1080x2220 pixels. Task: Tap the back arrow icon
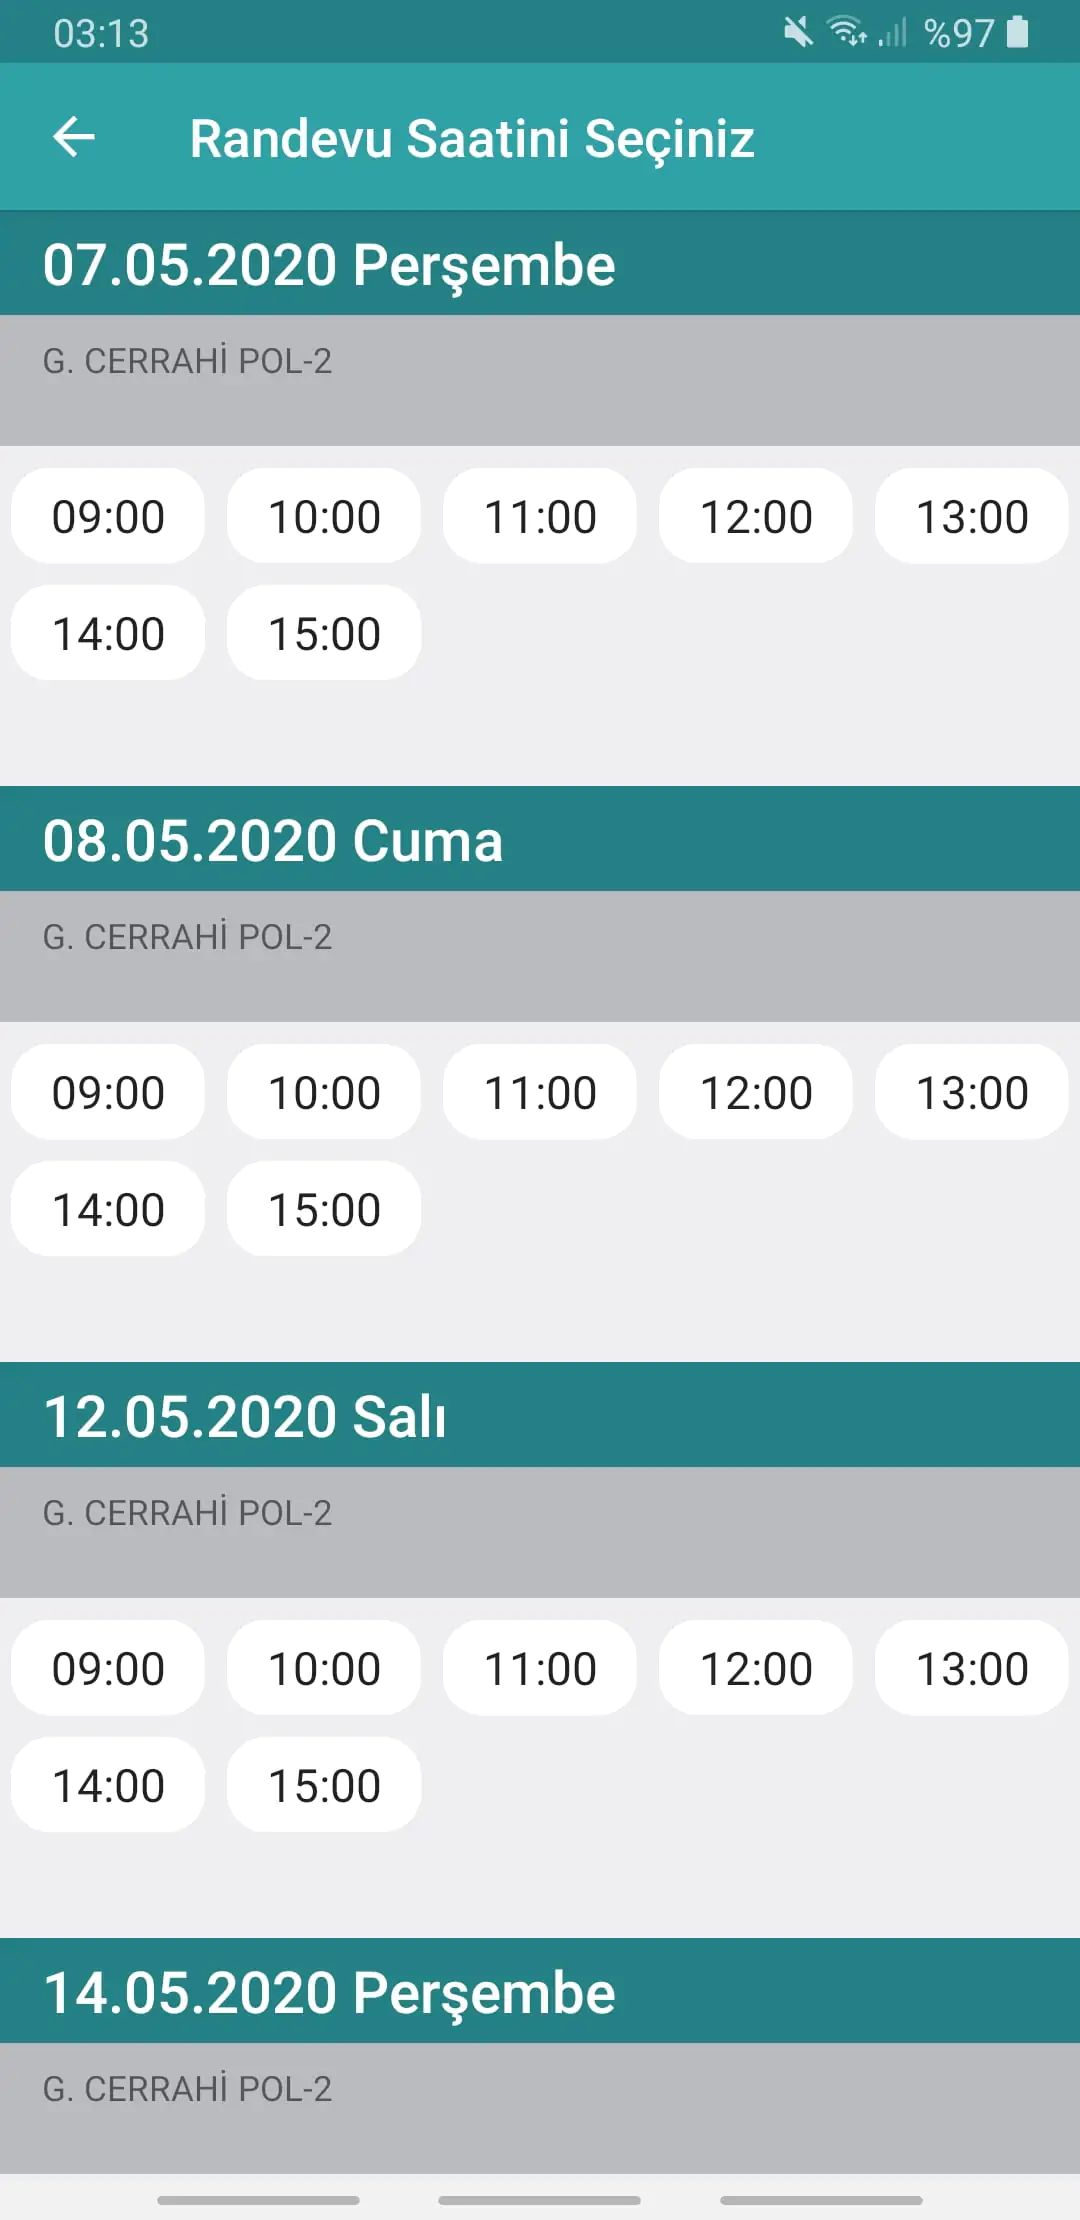[74, 137]
